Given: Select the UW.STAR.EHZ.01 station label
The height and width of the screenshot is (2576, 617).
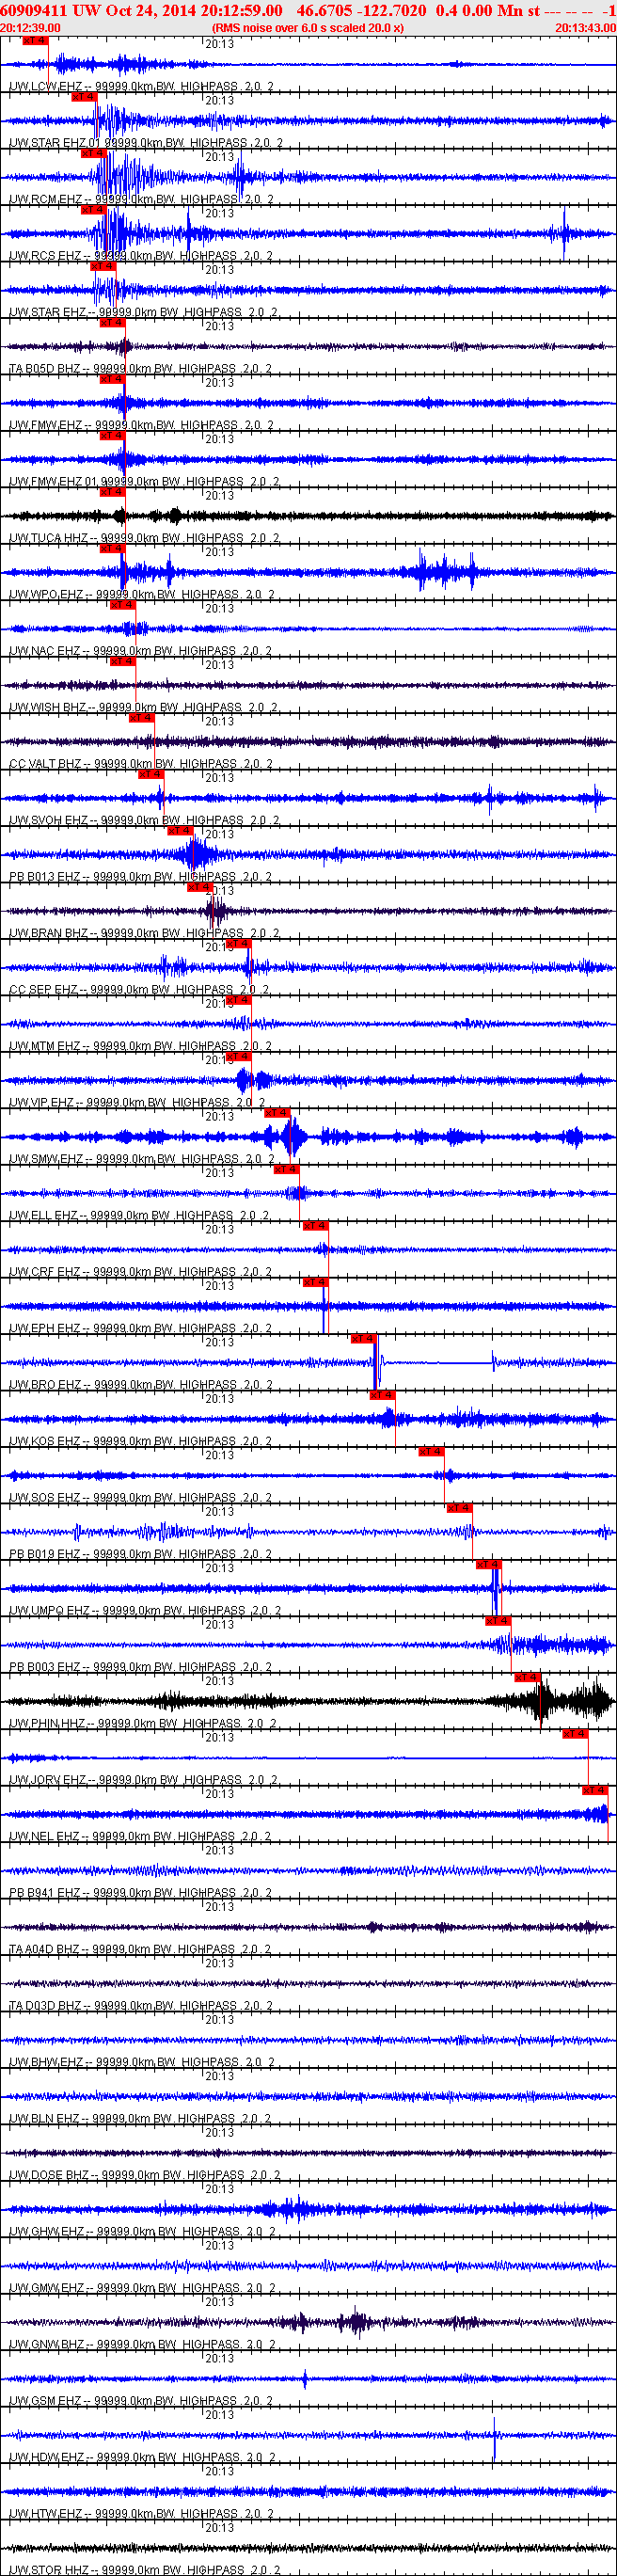Looking at the screenshot, I should 146,143.
